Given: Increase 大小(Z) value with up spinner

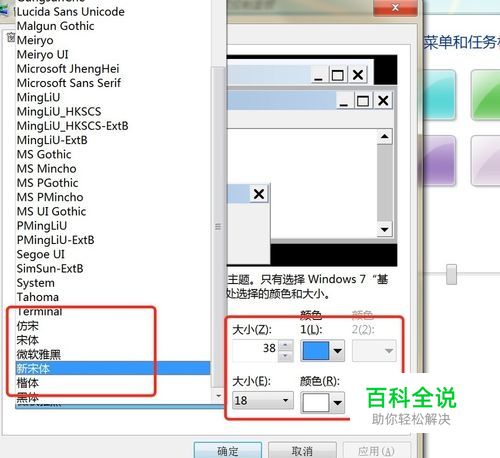Looking at the screenshot, I should point(285,345).
